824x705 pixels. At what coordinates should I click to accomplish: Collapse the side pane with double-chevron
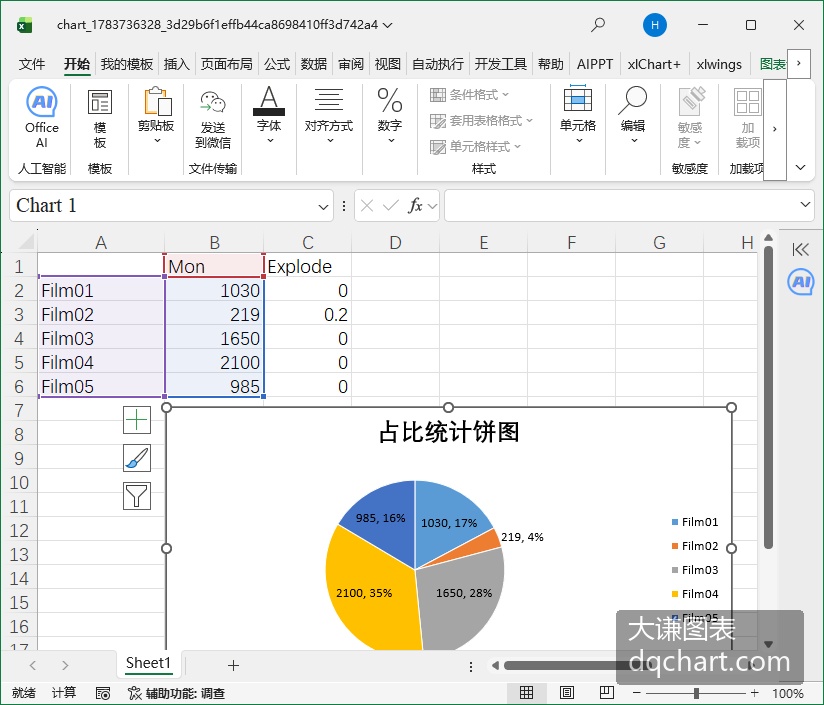800,250
